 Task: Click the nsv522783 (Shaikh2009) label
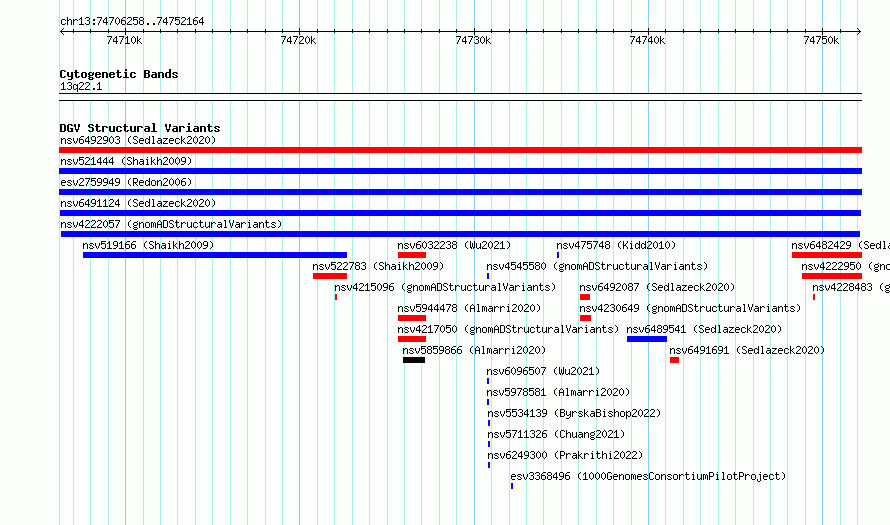(378, 266)
